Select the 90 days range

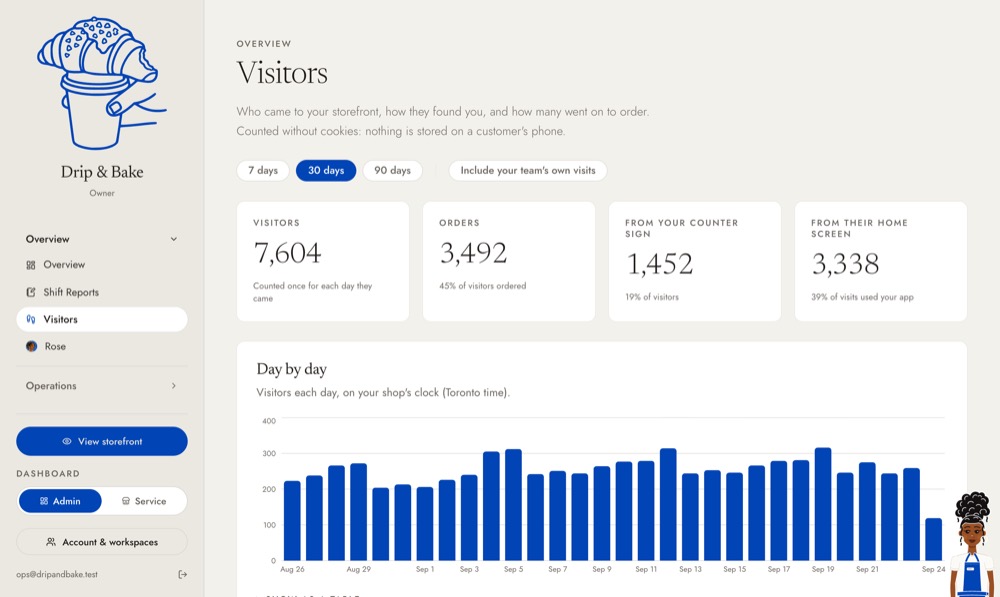point(392,170)
